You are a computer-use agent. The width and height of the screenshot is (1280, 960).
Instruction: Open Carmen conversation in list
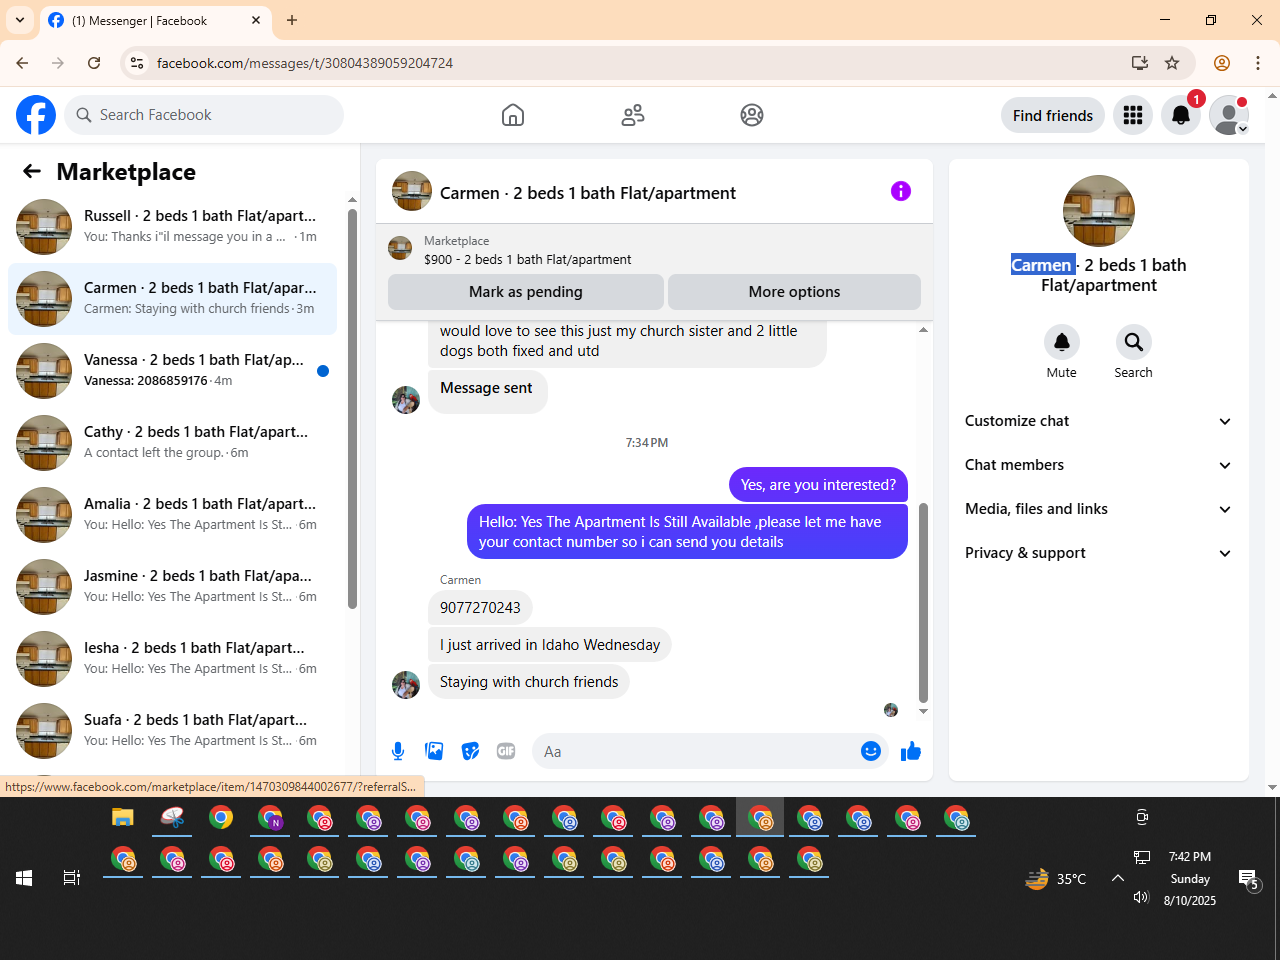[x=172, y=299]
